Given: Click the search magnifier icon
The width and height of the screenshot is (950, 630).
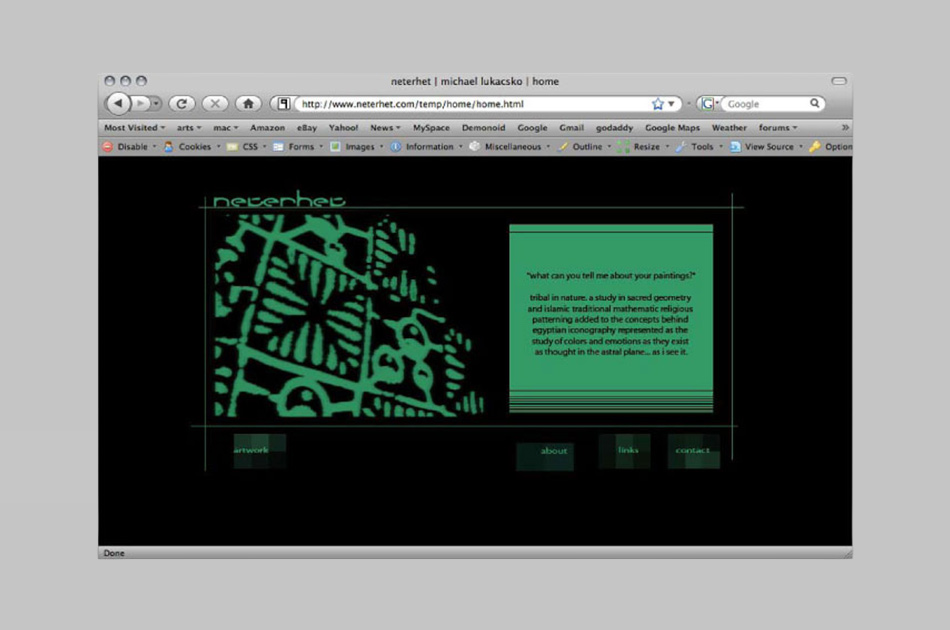Looking at the screenshot, I should pyautogui.click(x=815, y=103).
